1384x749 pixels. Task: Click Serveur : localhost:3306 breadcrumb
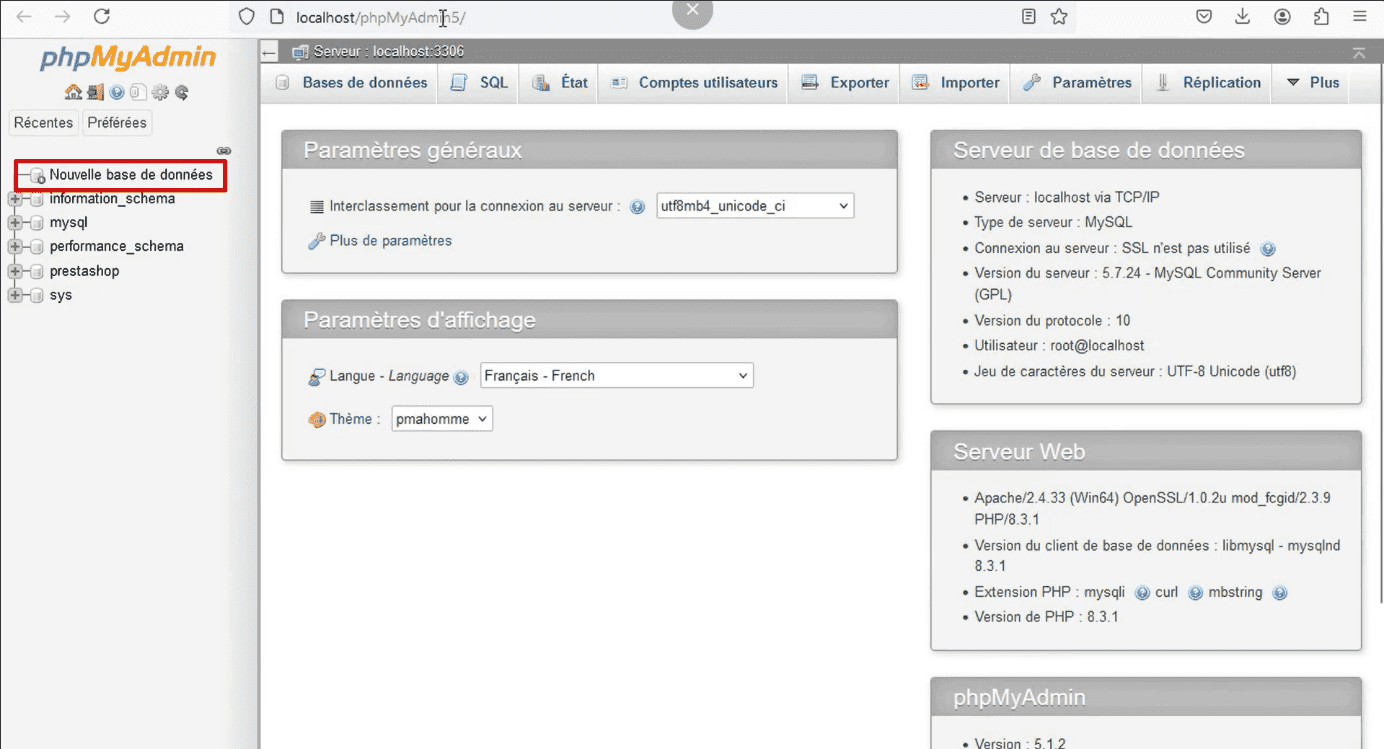(x=389, y=51)
